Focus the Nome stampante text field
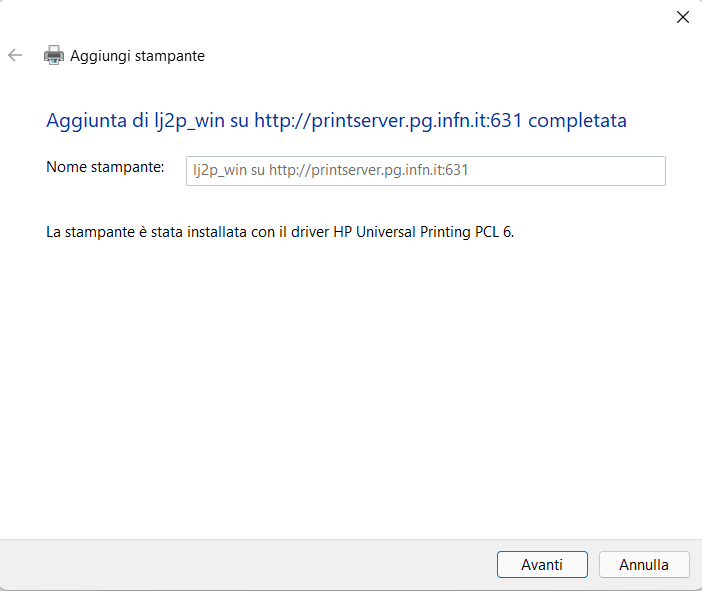The image size is (702, 591). (x=425, y=171)
